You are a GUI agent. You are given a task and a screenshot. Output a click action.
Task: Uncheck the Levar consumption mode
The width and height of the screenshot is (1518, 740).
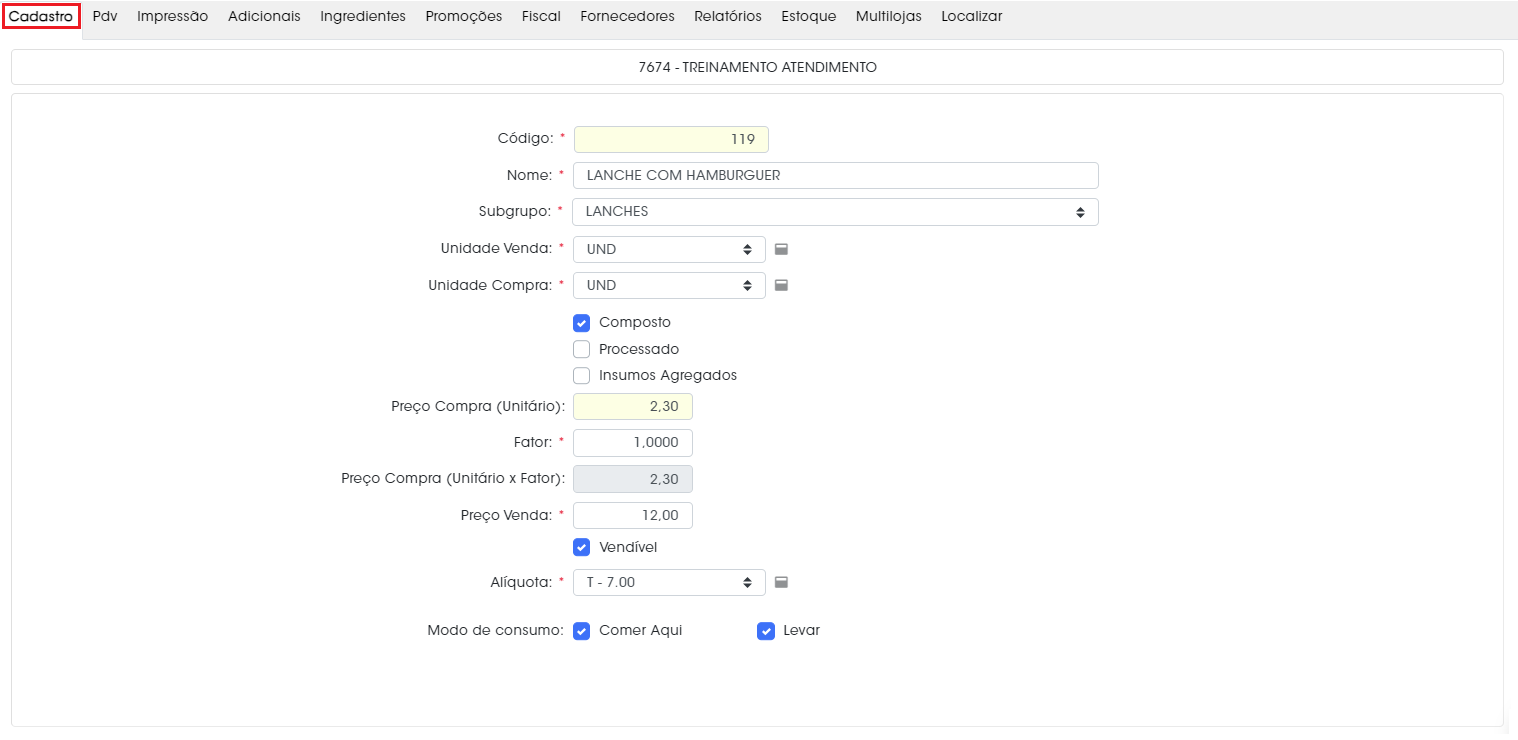[766, 631]
